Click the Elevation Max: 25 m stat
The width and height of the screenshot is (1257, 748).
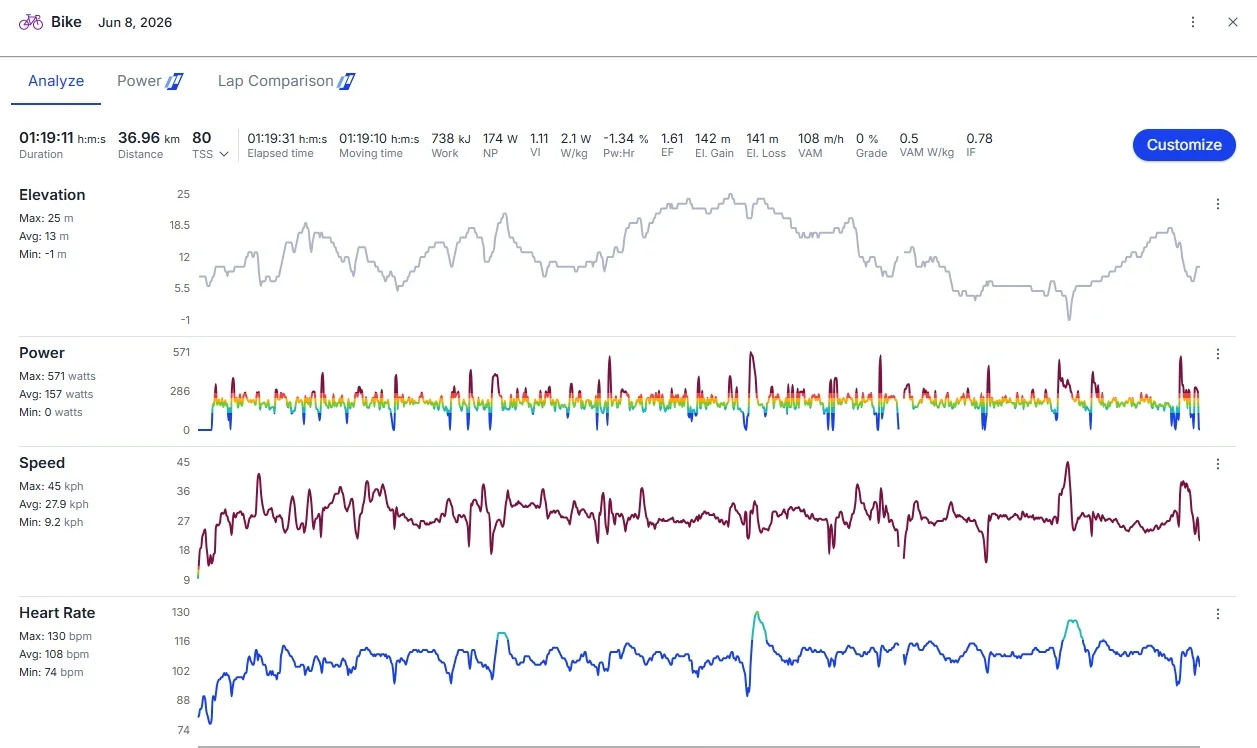(46, 218)
